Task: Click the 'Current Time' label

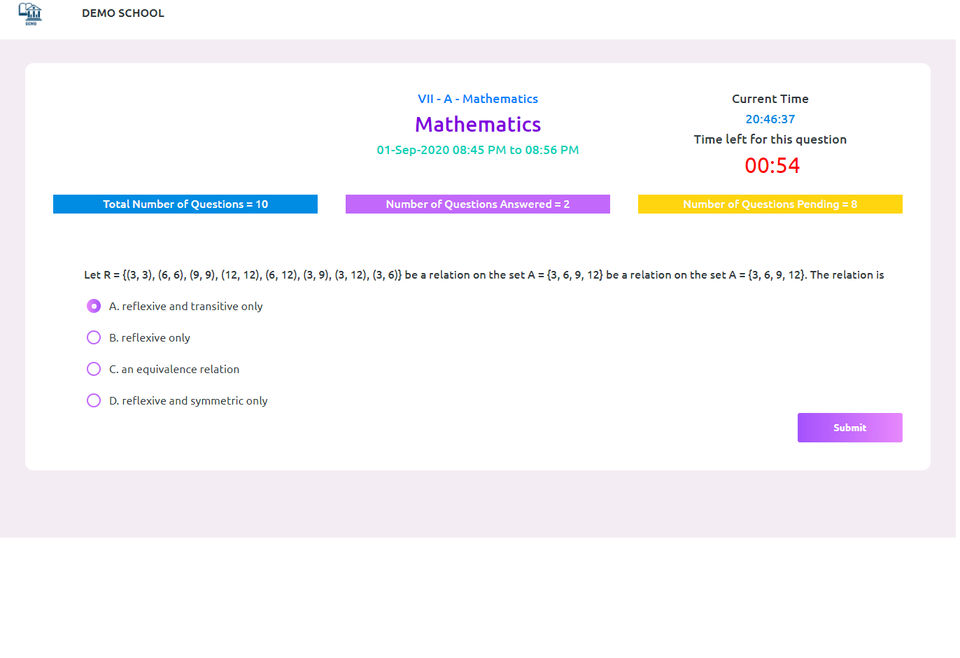Action: click(x=770, y=99)
